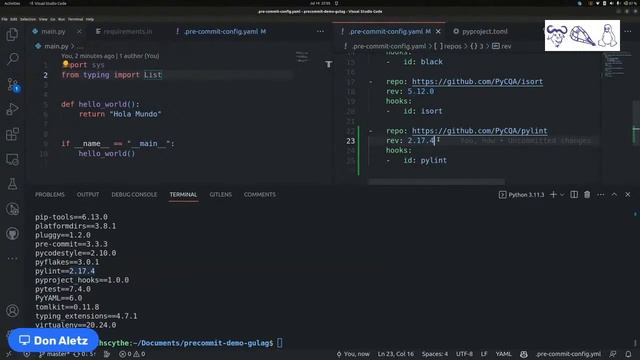
Task: Close the main.py tab
Action: [x=79, y=31]
